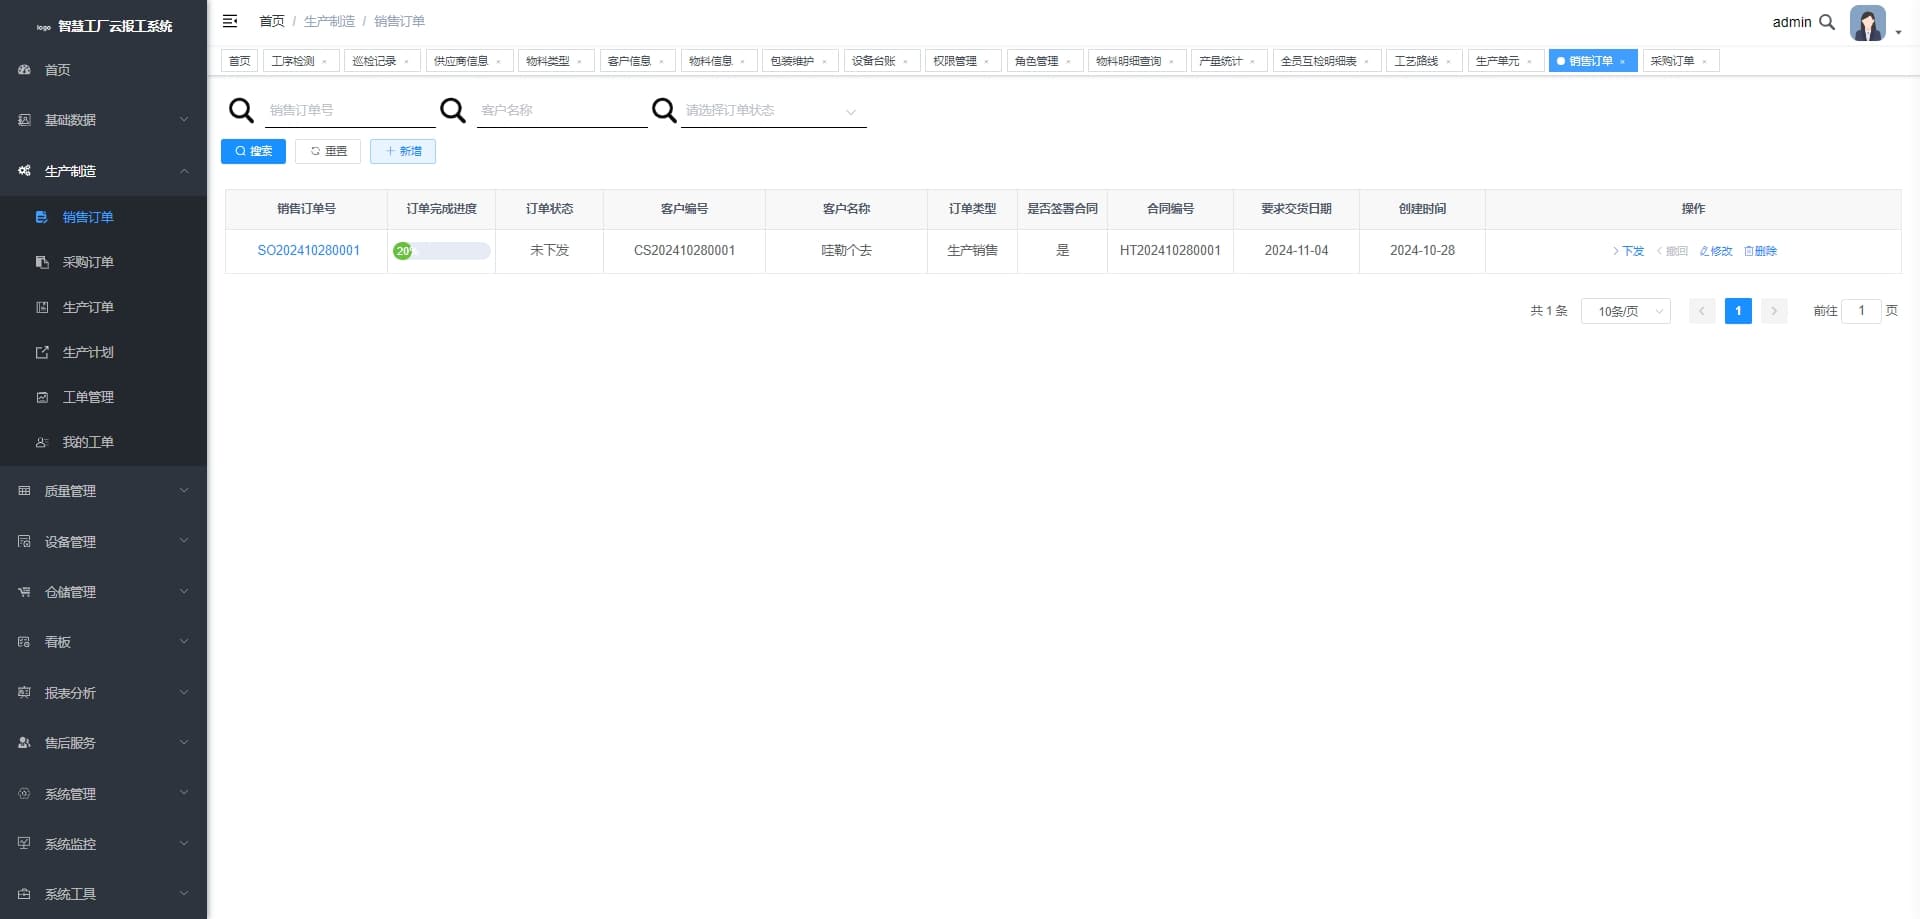
Task: Close the 包装维护 tab
Action: (825, 62)
